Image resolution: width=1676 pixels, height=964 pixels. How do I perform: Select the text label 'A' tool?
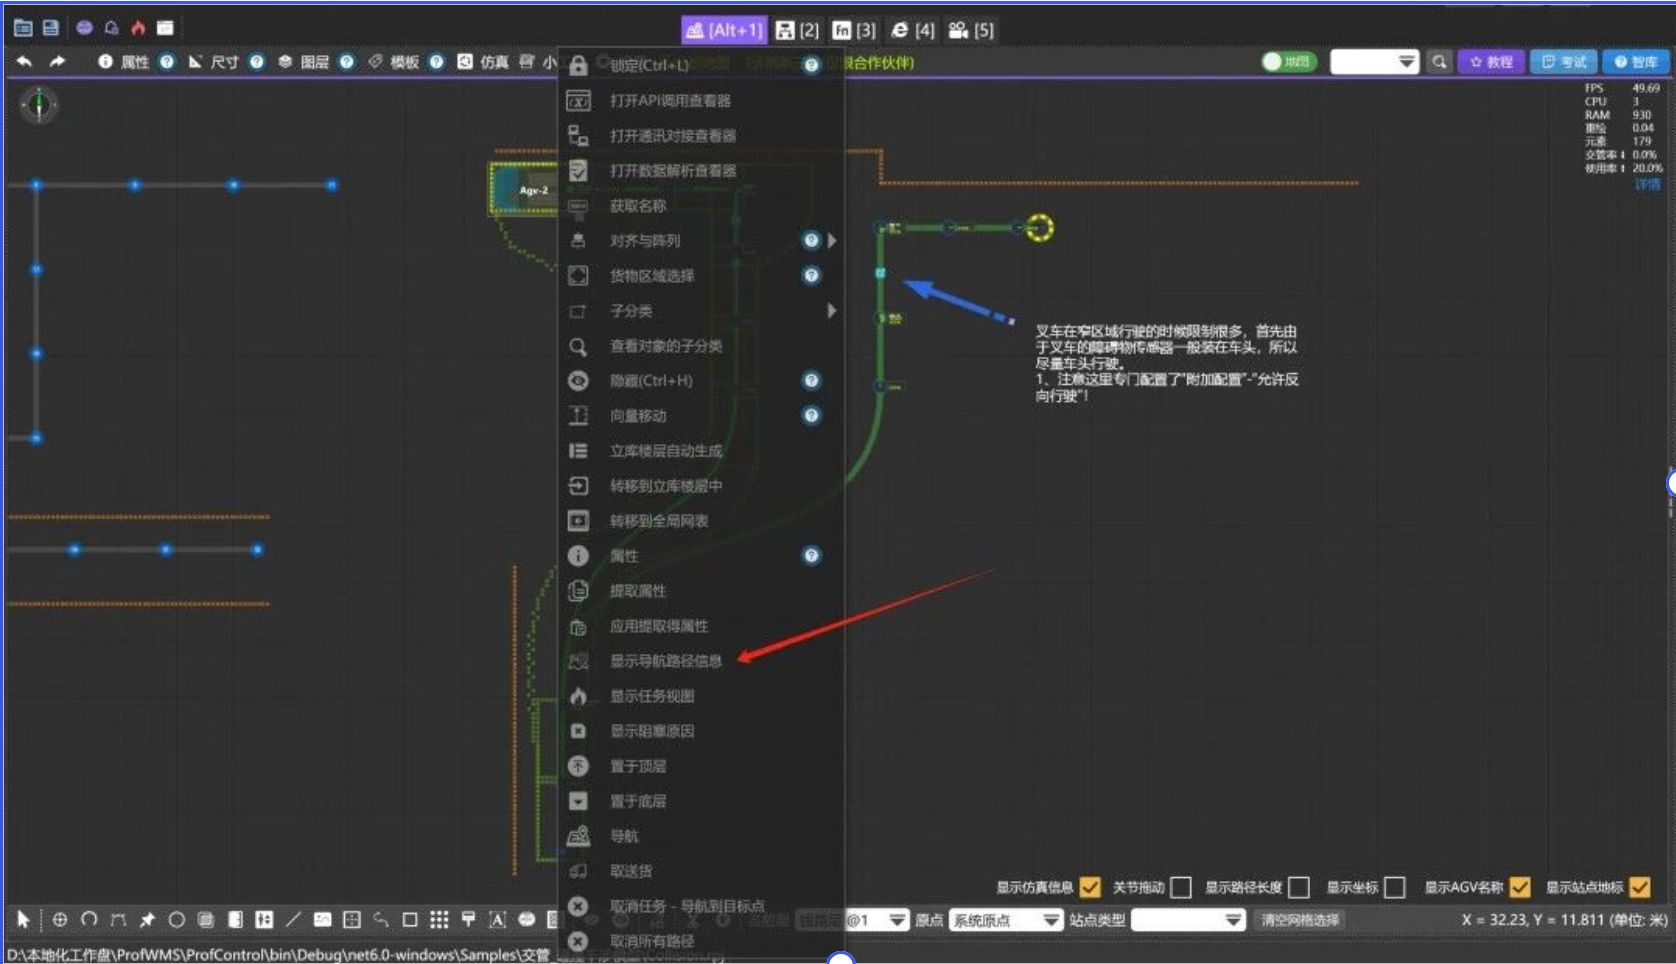497,919
